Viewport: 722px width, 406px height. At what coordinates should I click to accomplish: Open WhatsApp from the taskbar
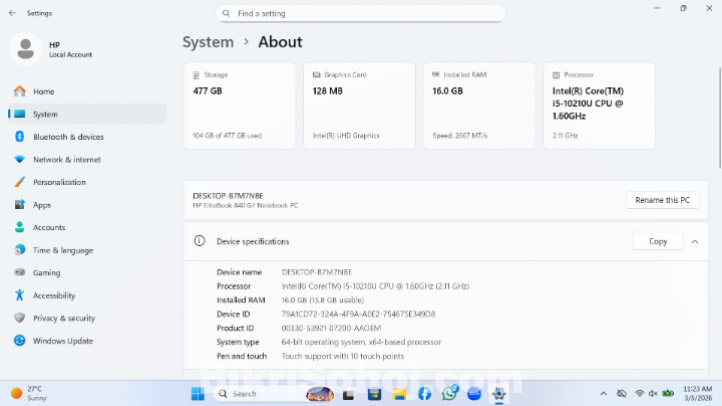click(x=449, y=393)
